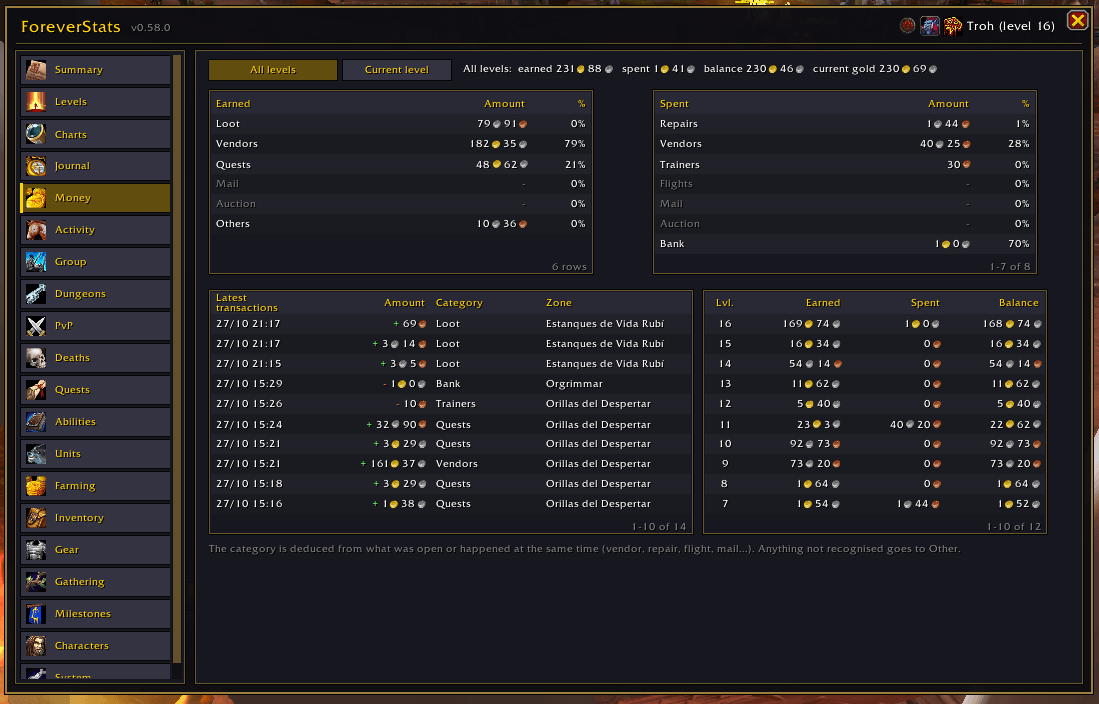
Task: Select the highlighted Money sidebar entry
Action: coord(95,198)
